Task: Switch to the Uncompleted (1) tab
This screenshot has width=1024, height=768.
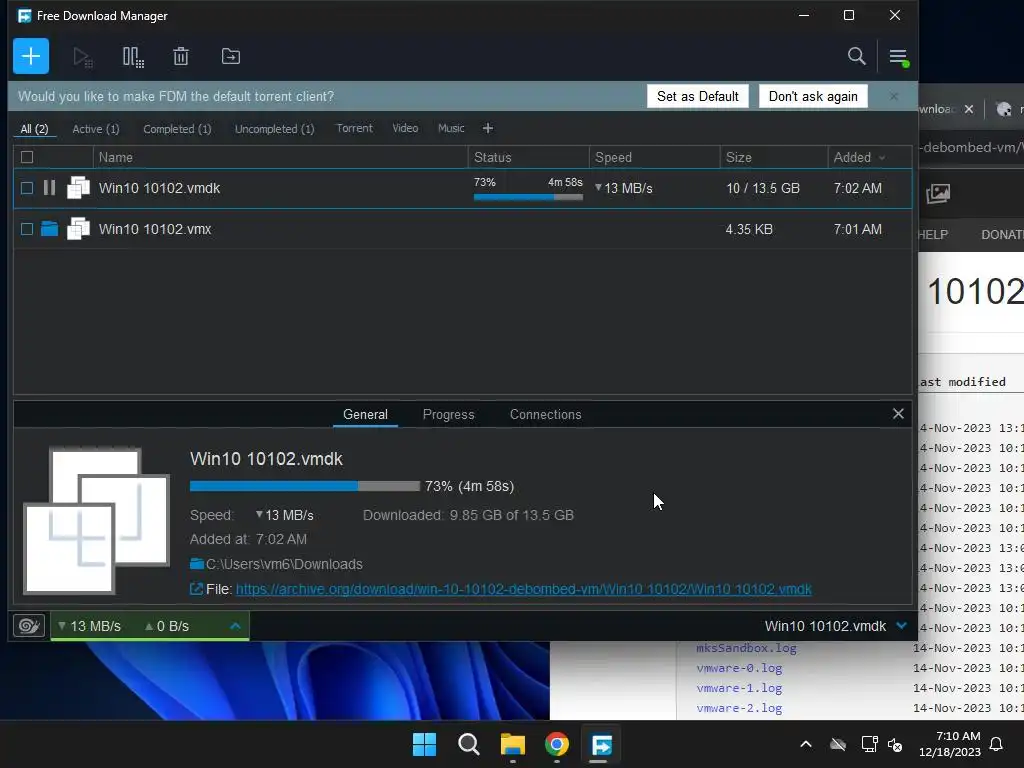Action: (275, 129)
